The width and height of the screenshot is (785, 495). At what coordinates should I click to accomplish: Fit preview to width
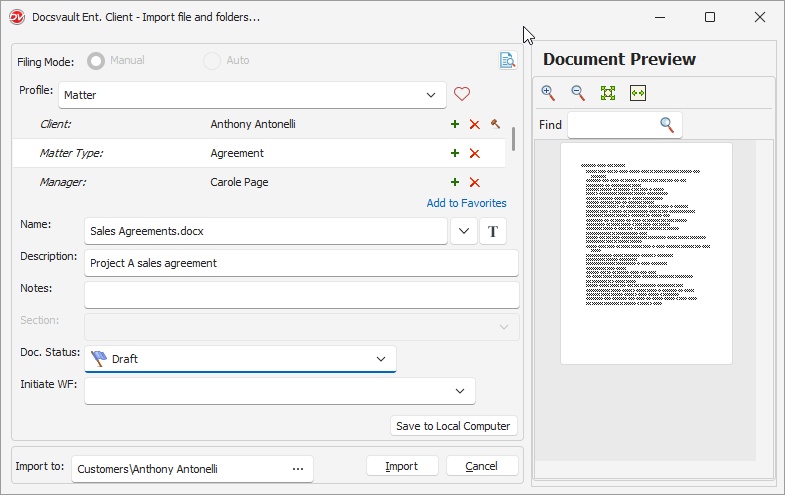pyautogui.click(x=638, y=93)
